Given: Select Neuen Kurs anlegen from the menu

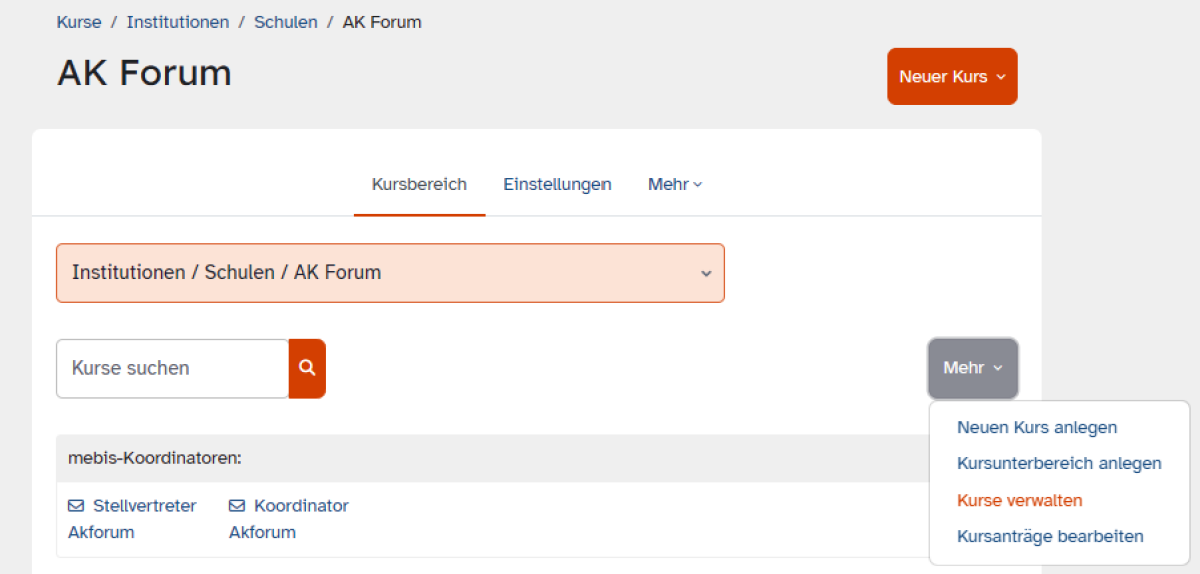Looking at the screenshot, I should point(1037,427).
